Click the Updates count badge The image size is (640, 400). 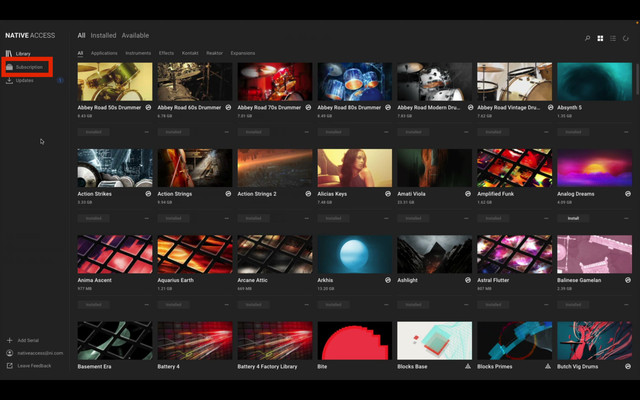click(x=60, y=80)
